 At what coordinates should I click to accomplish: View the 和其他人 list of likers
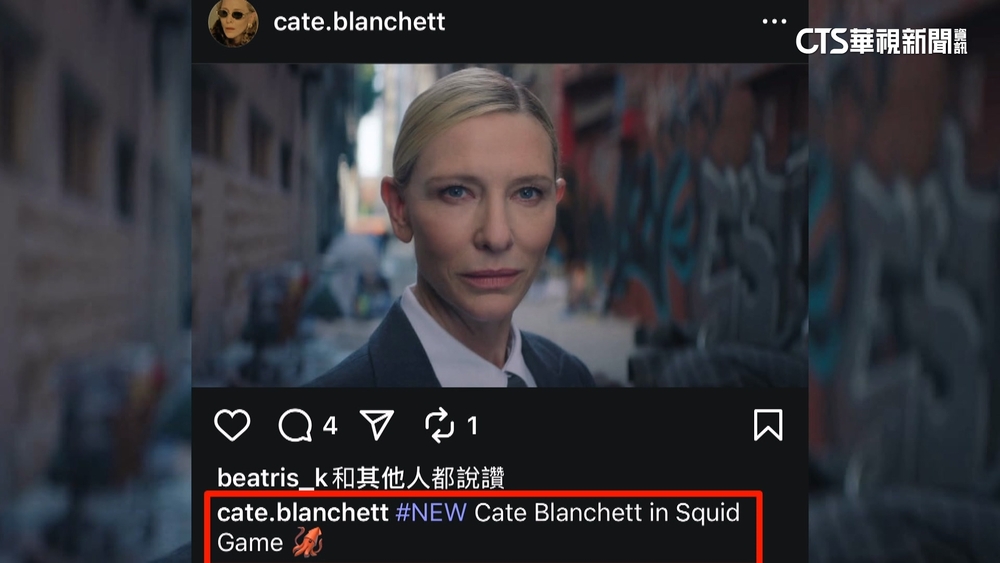click(381, 478)
